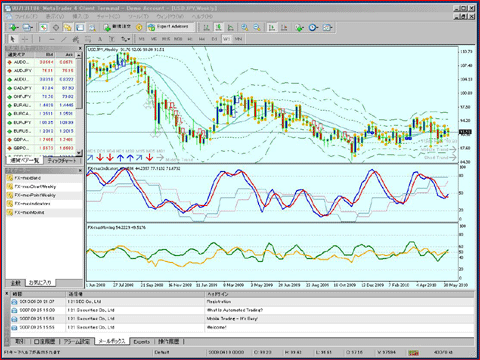Select the text label tool

[x=112, y=39]
